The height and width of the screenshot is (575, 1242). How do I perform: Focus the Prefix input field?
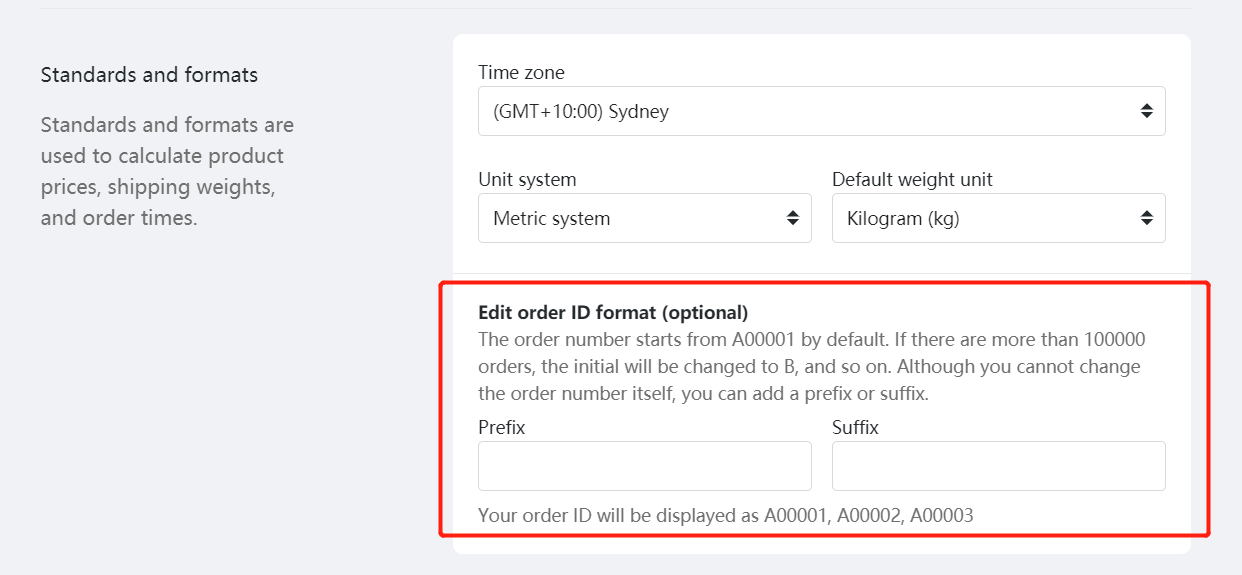644,466
